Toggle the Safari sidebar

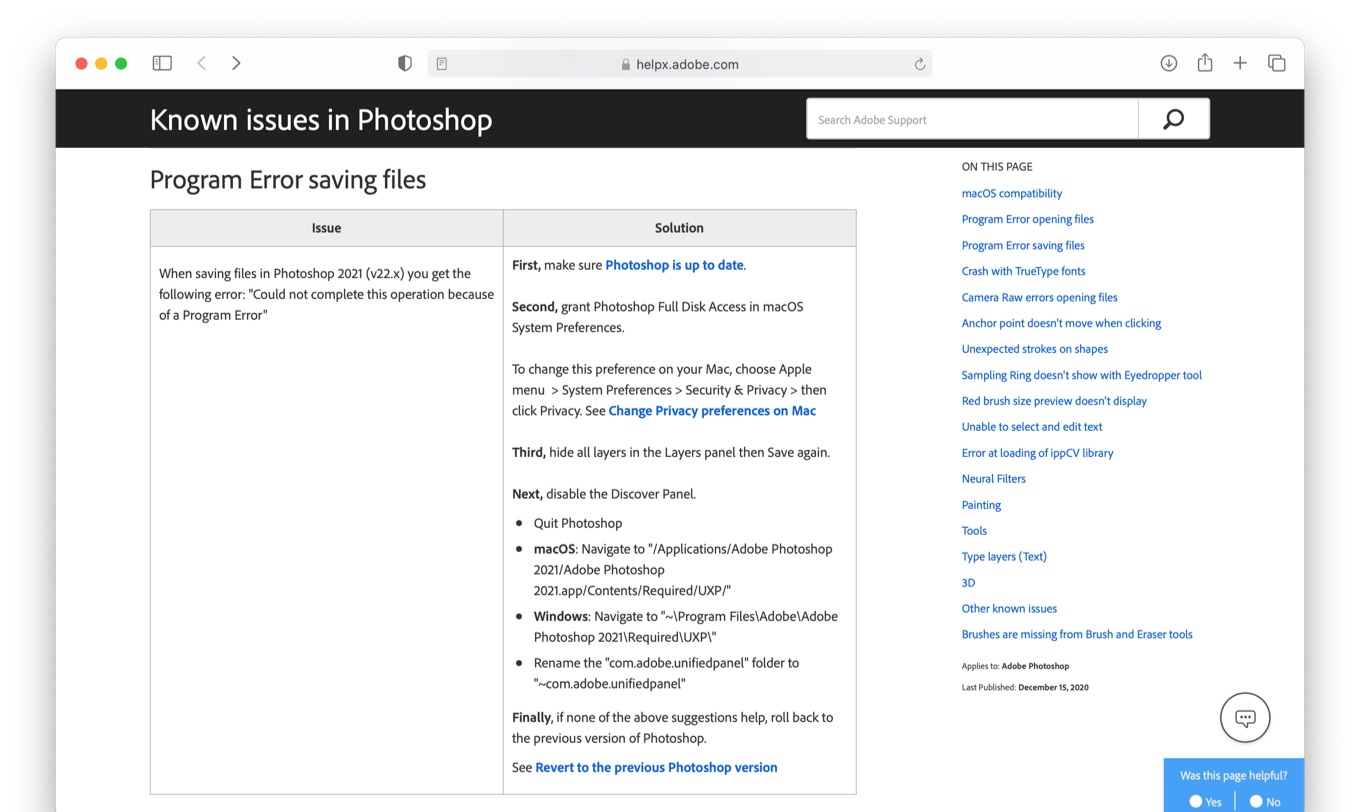161,62
